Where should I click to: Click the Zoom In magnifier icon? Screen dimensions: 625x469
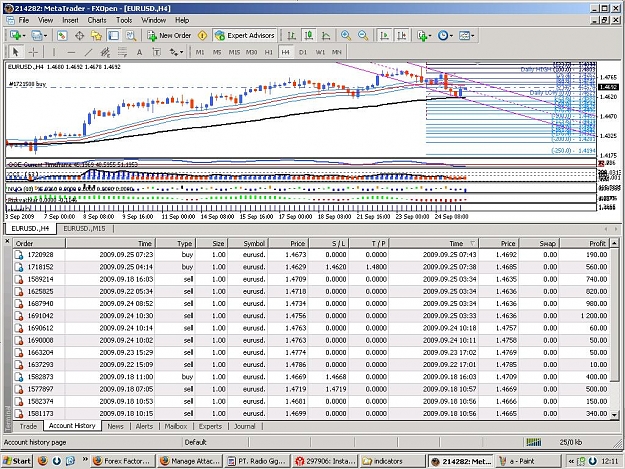(346, 36)
